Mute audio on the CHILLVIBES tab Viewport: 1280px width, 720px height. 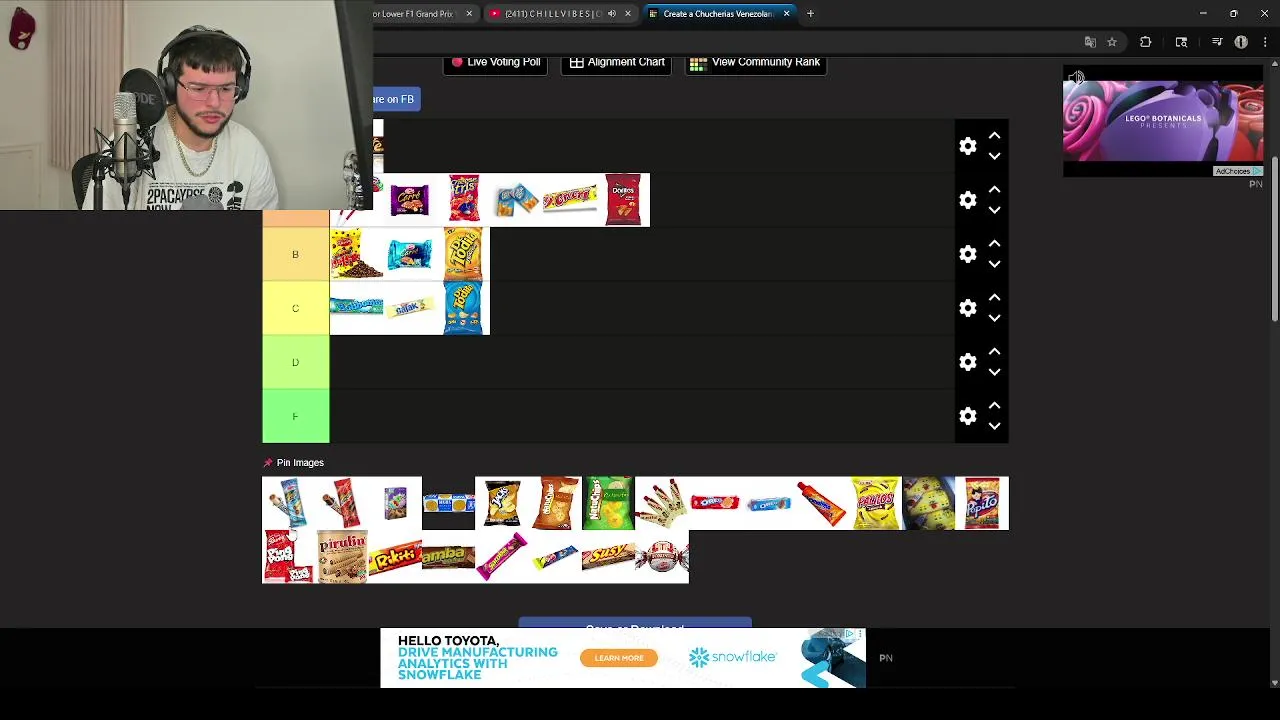(612, 14)
